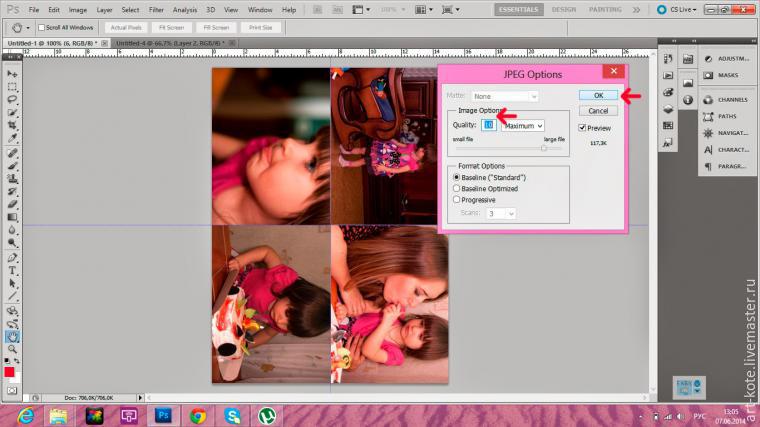Open the Filter menu
Image resolution: width=760 pixels, height=427 pixels.
point(156,9)
